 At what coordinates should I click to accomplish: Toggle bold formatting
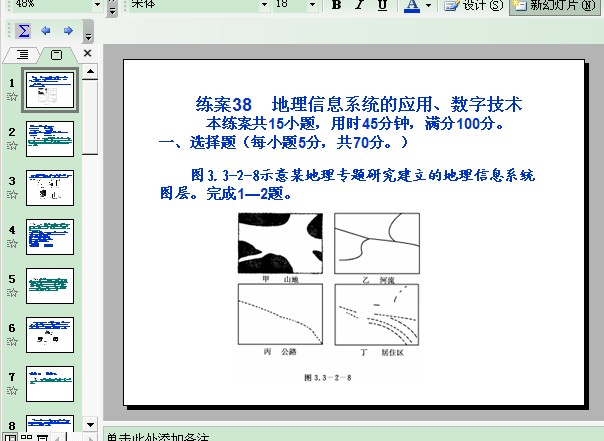(336, 5)
